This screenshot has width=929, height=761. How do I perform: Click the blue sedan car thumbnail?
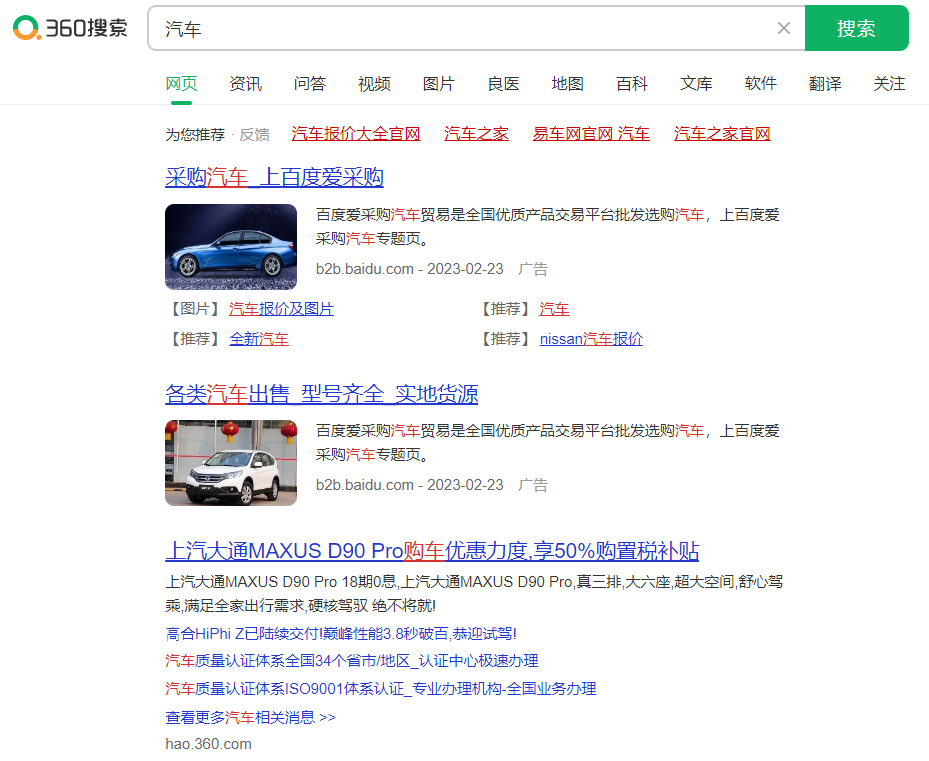coord(231,246)
